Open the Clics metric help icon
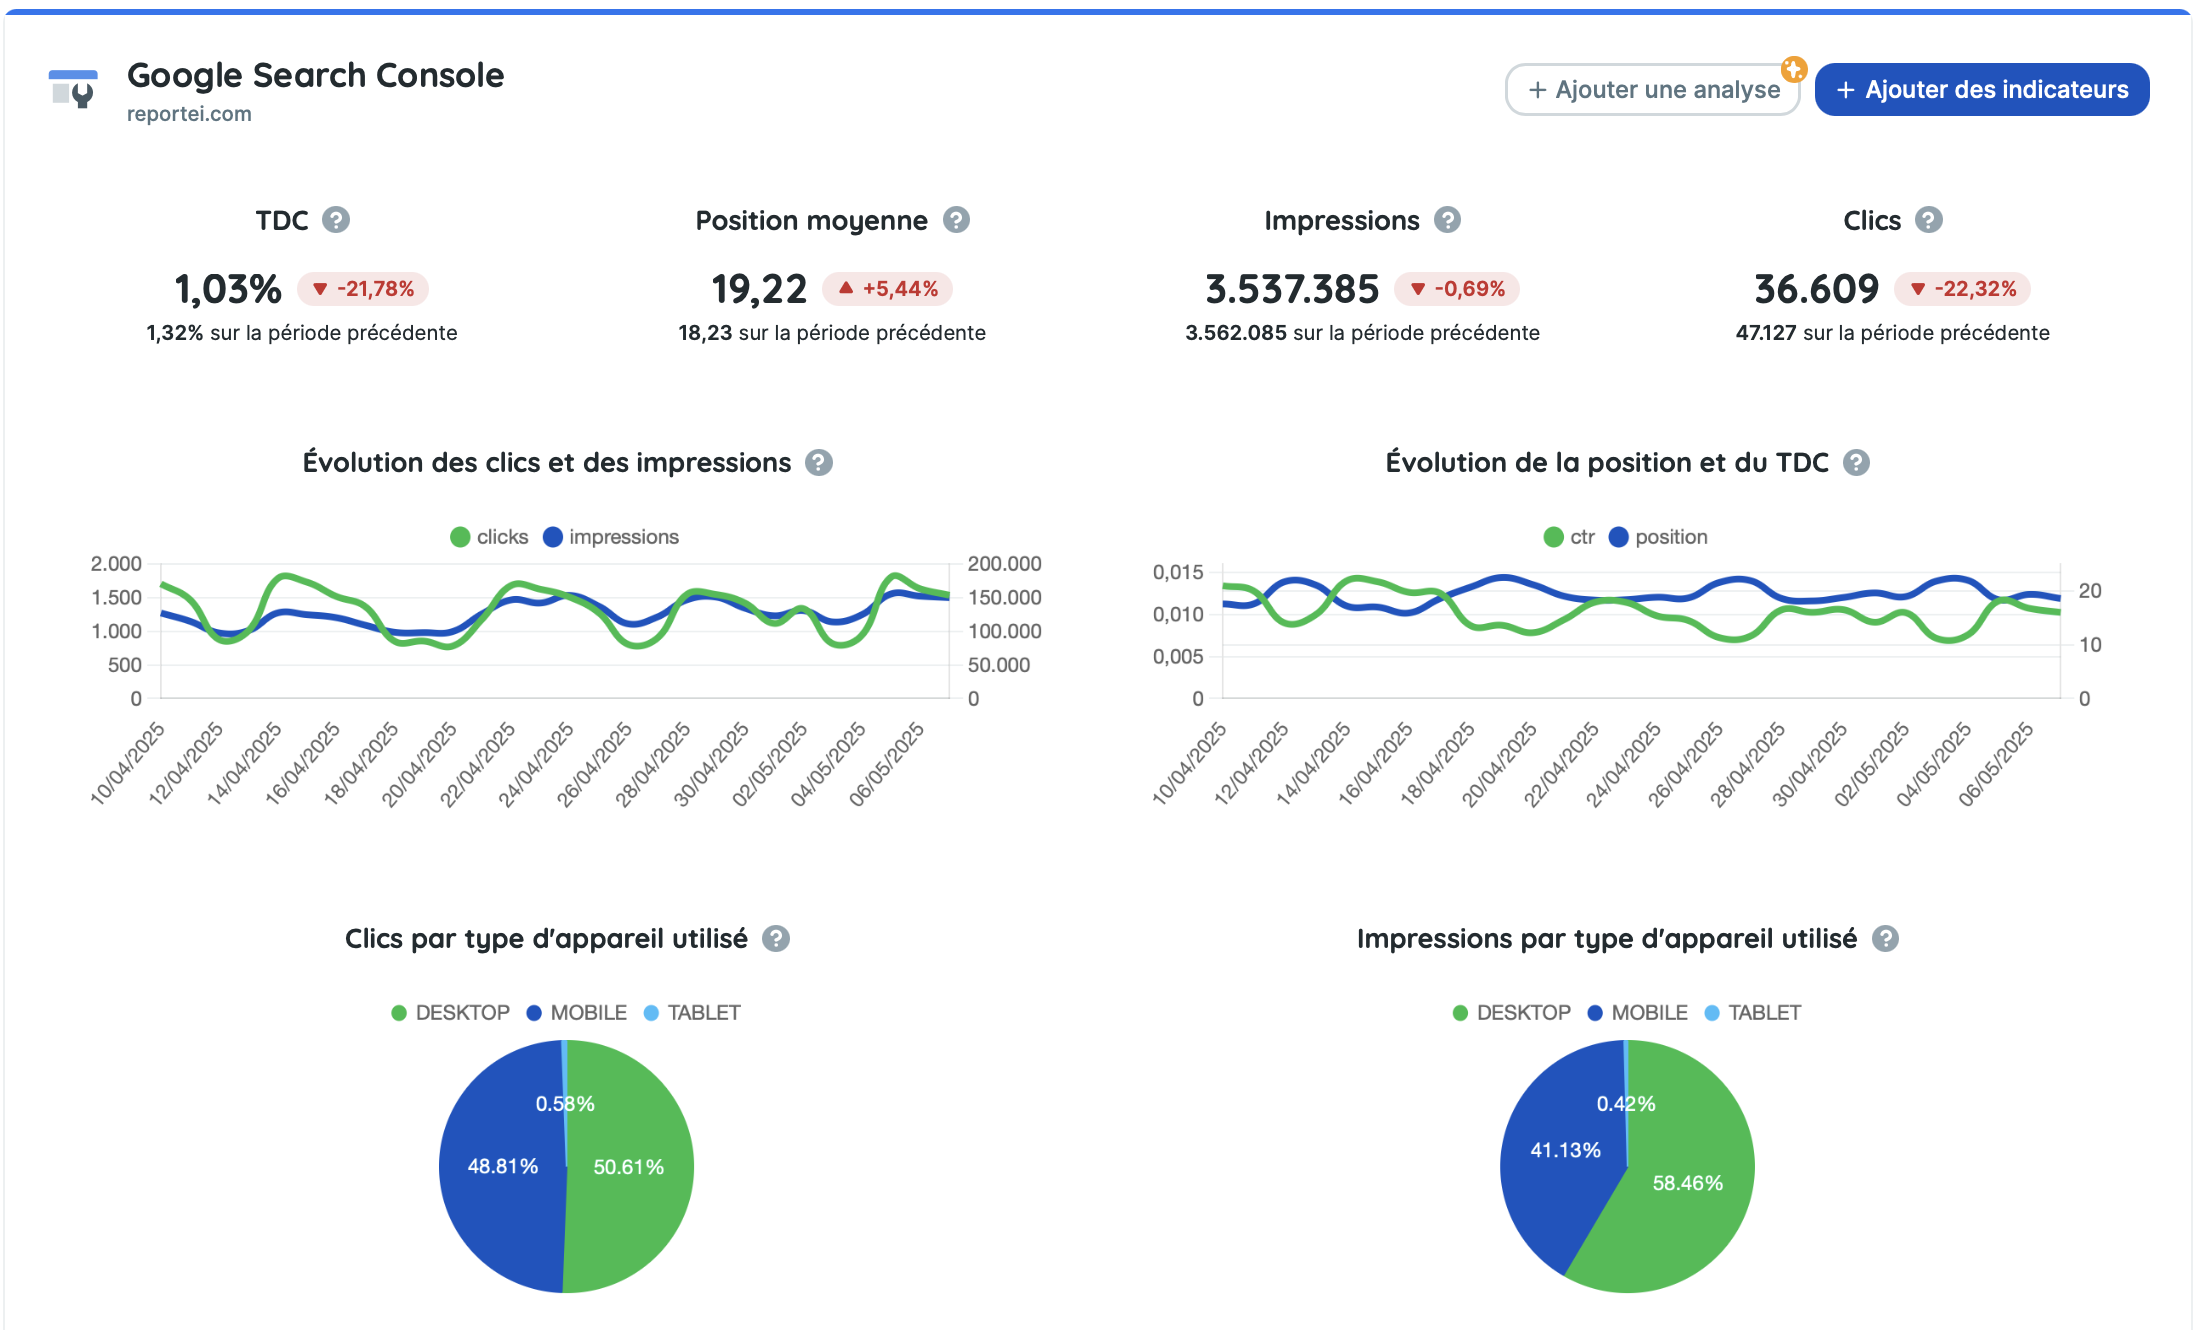 point(1927,219)
